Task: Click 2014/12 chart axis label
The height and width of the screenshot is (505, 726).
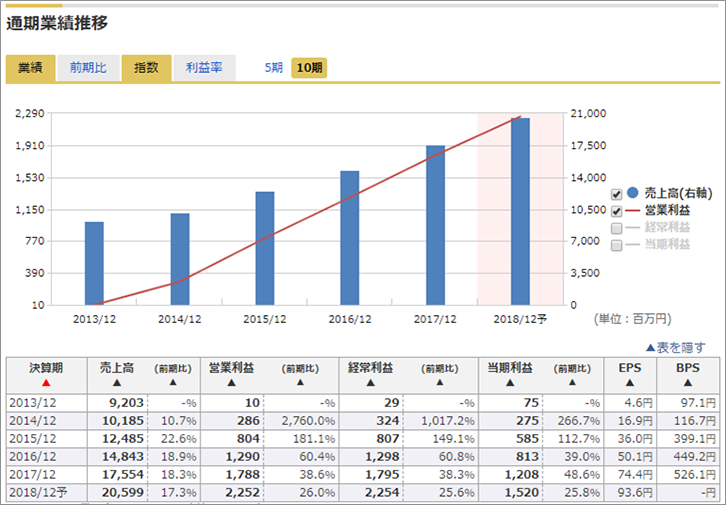Action: pos(180,319)
